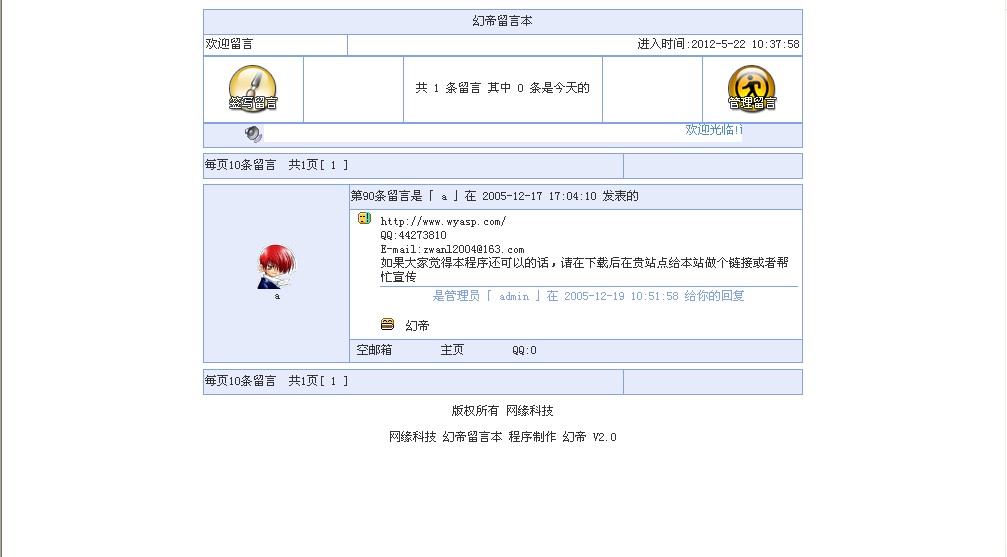Click 网缘科技 in the 版权所有 line

click(530, 411)
